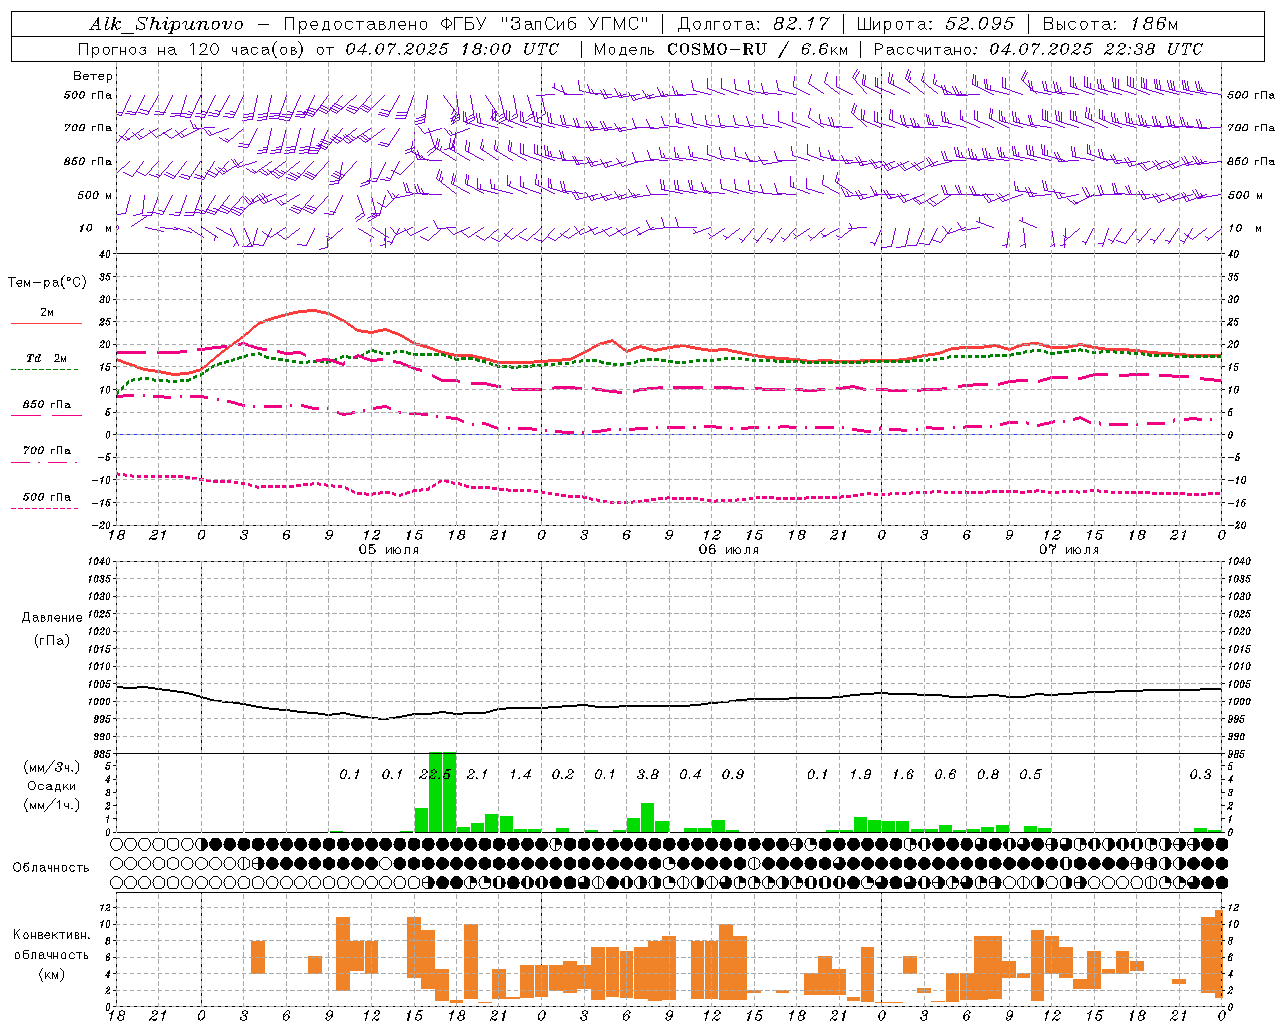Screen dimensions: 1280x1024
Task: Click the (мм/3ч.) units label
Action: [52, 767]
